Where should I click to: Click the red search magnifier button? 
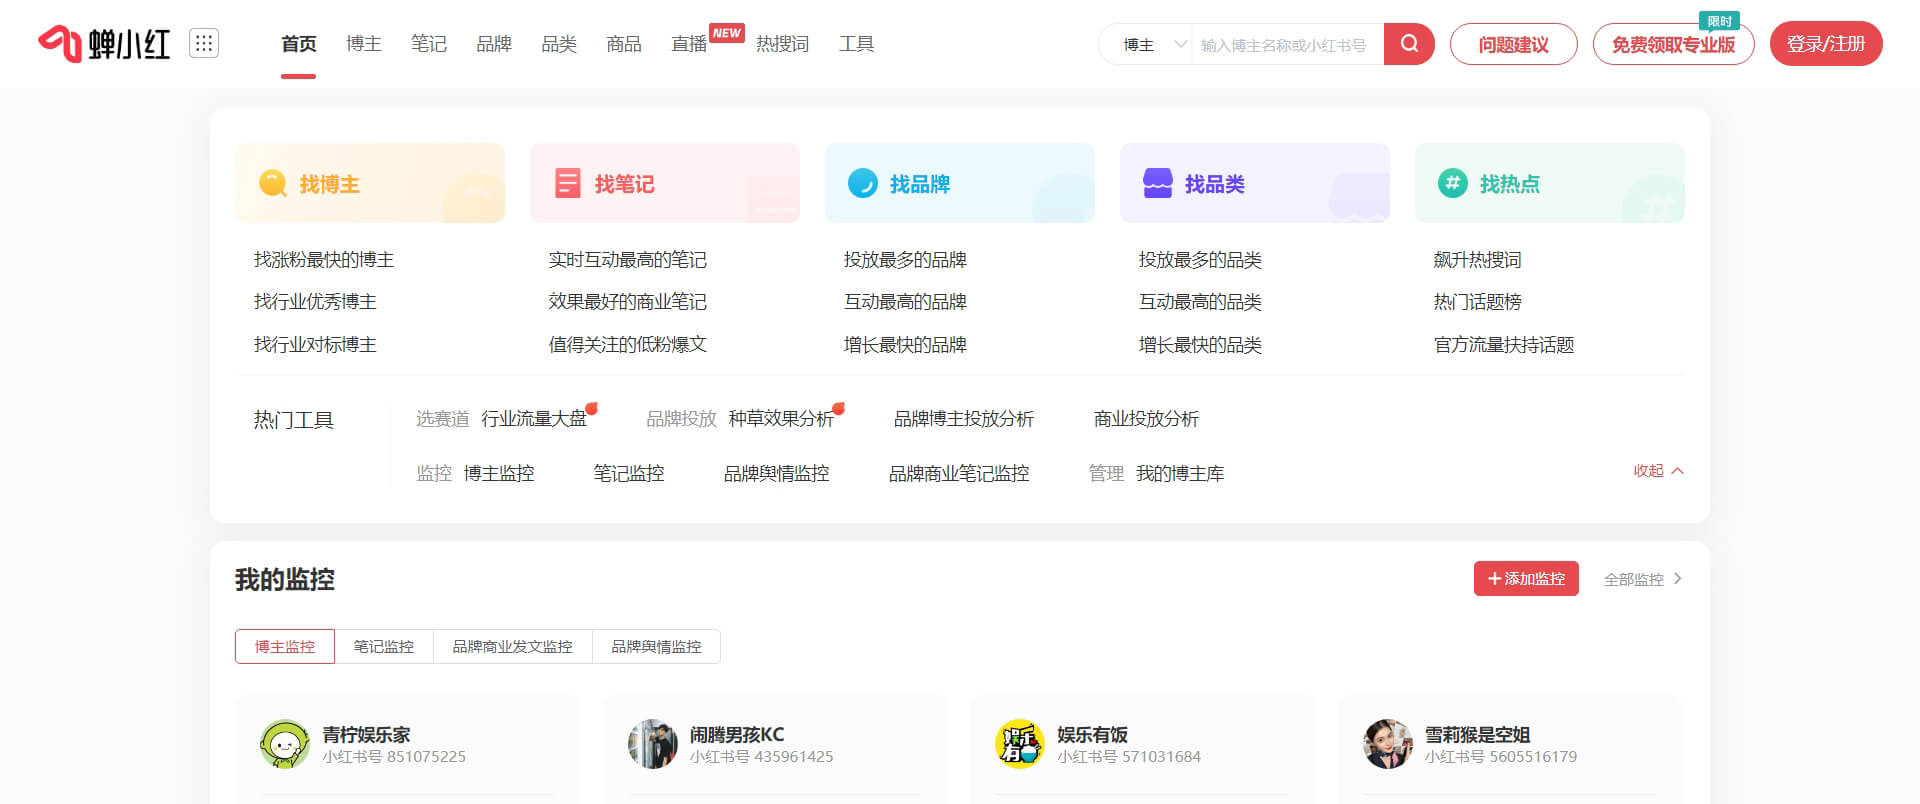click(x=1409, y=44)
